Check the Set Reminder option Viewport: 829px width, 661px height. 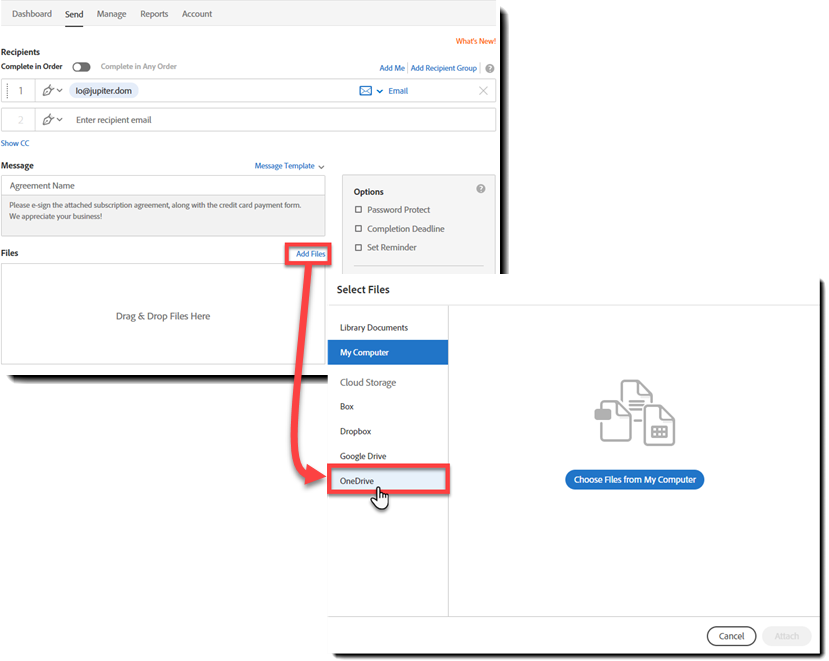(357, 247)
